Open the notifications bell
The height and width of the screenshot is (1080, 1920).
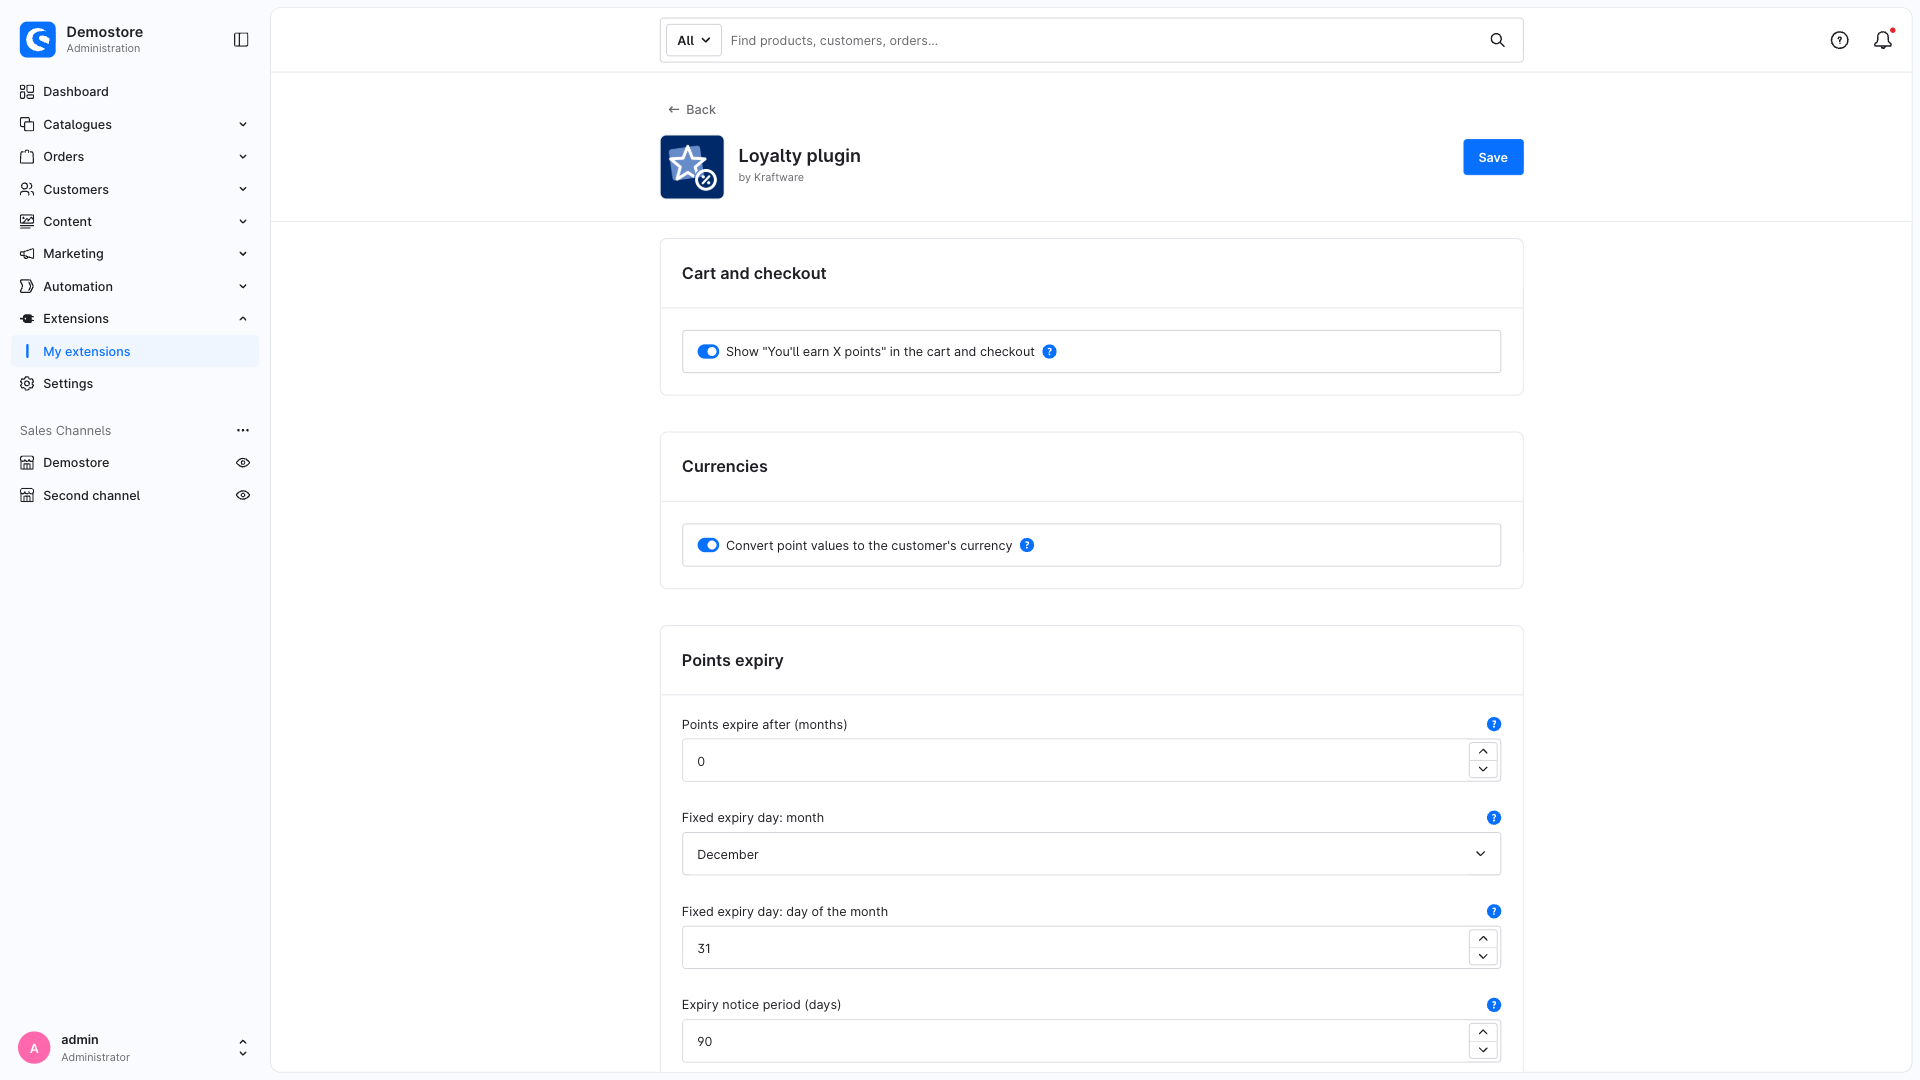pos(1883,40)
